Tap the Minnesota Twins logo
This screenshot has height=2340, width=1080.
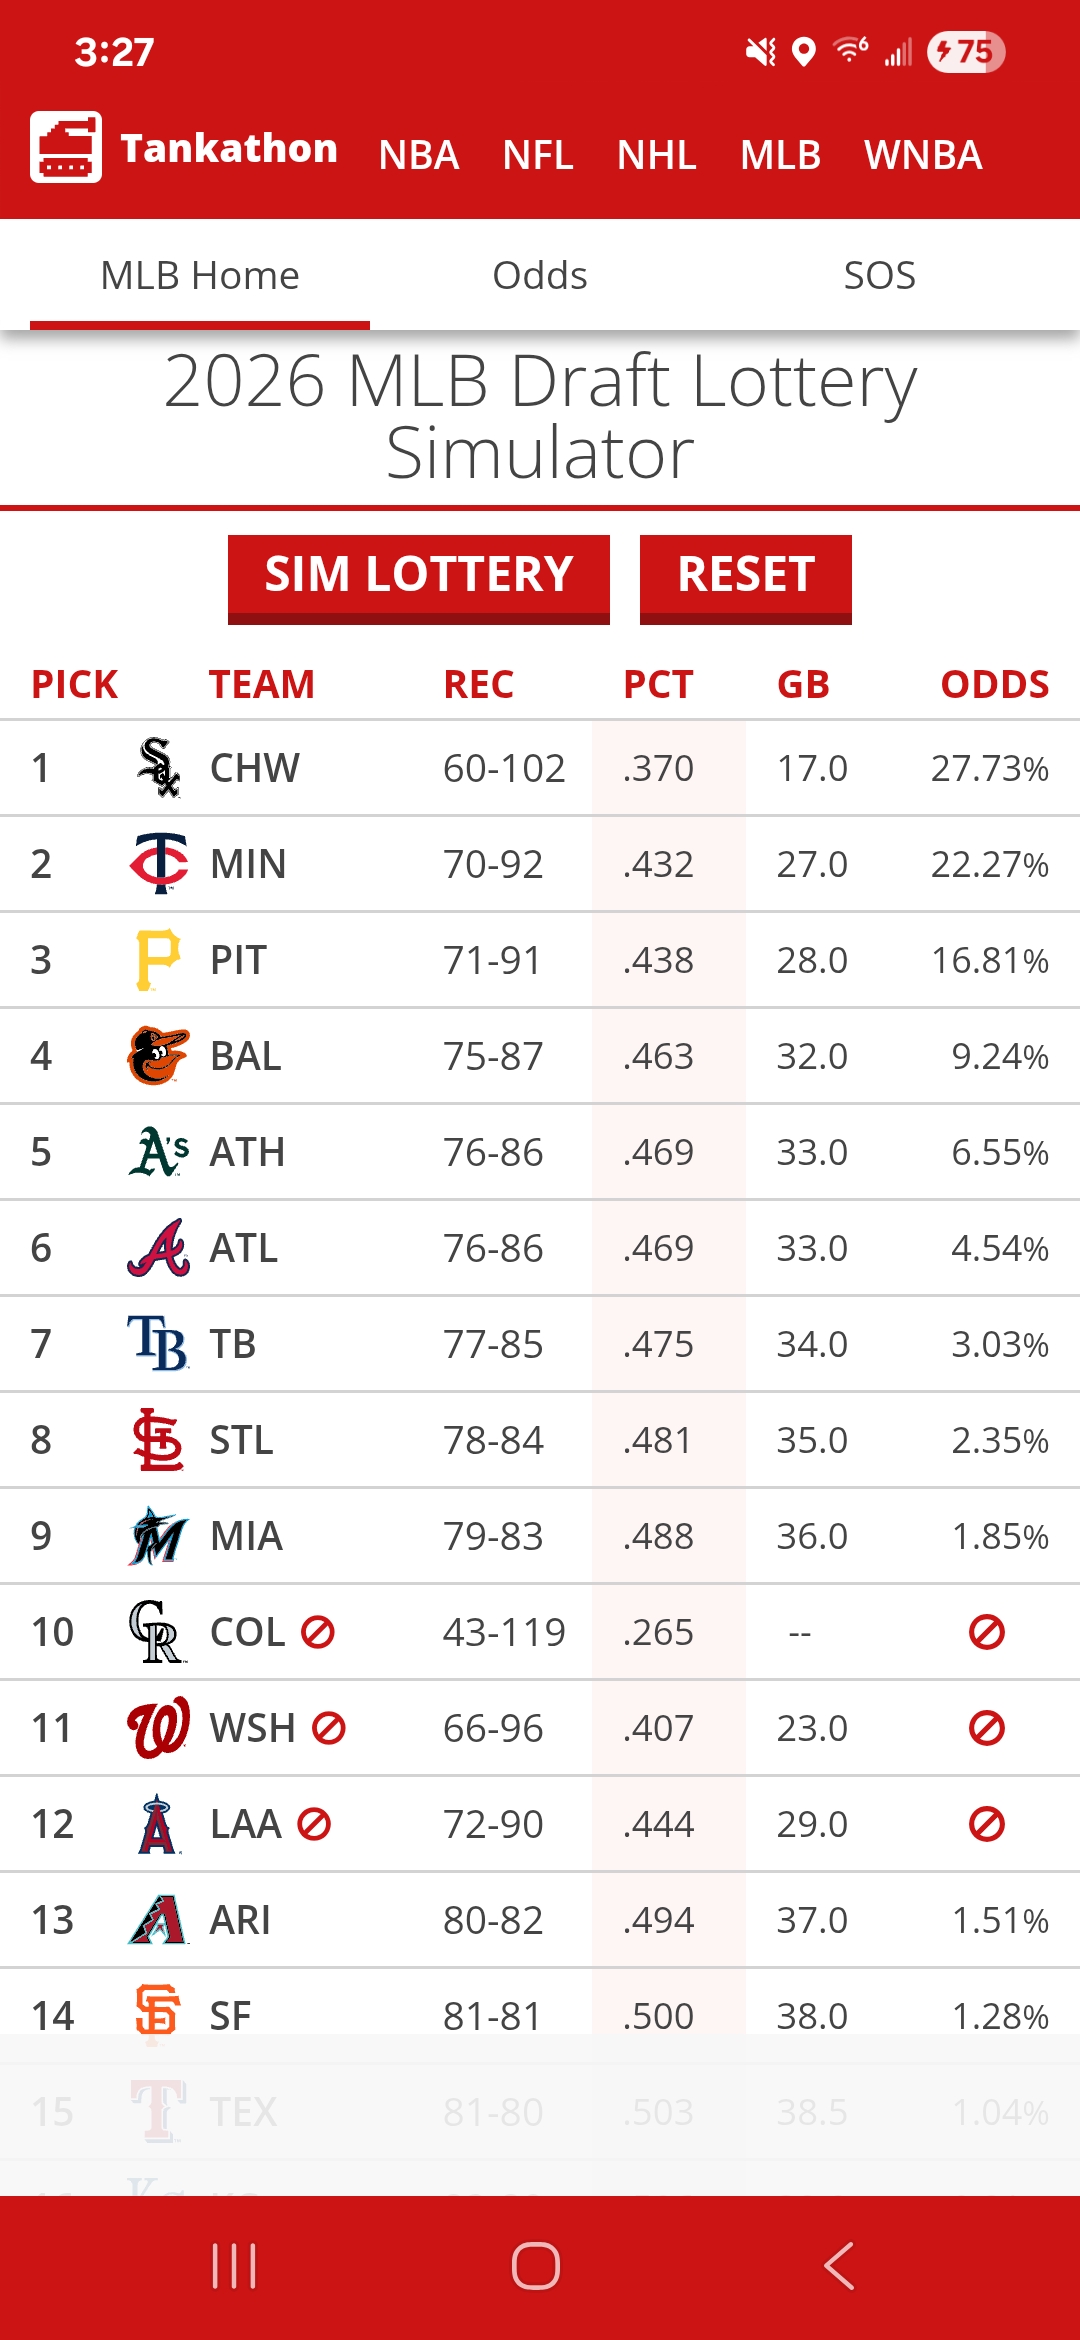pos(158,862)
